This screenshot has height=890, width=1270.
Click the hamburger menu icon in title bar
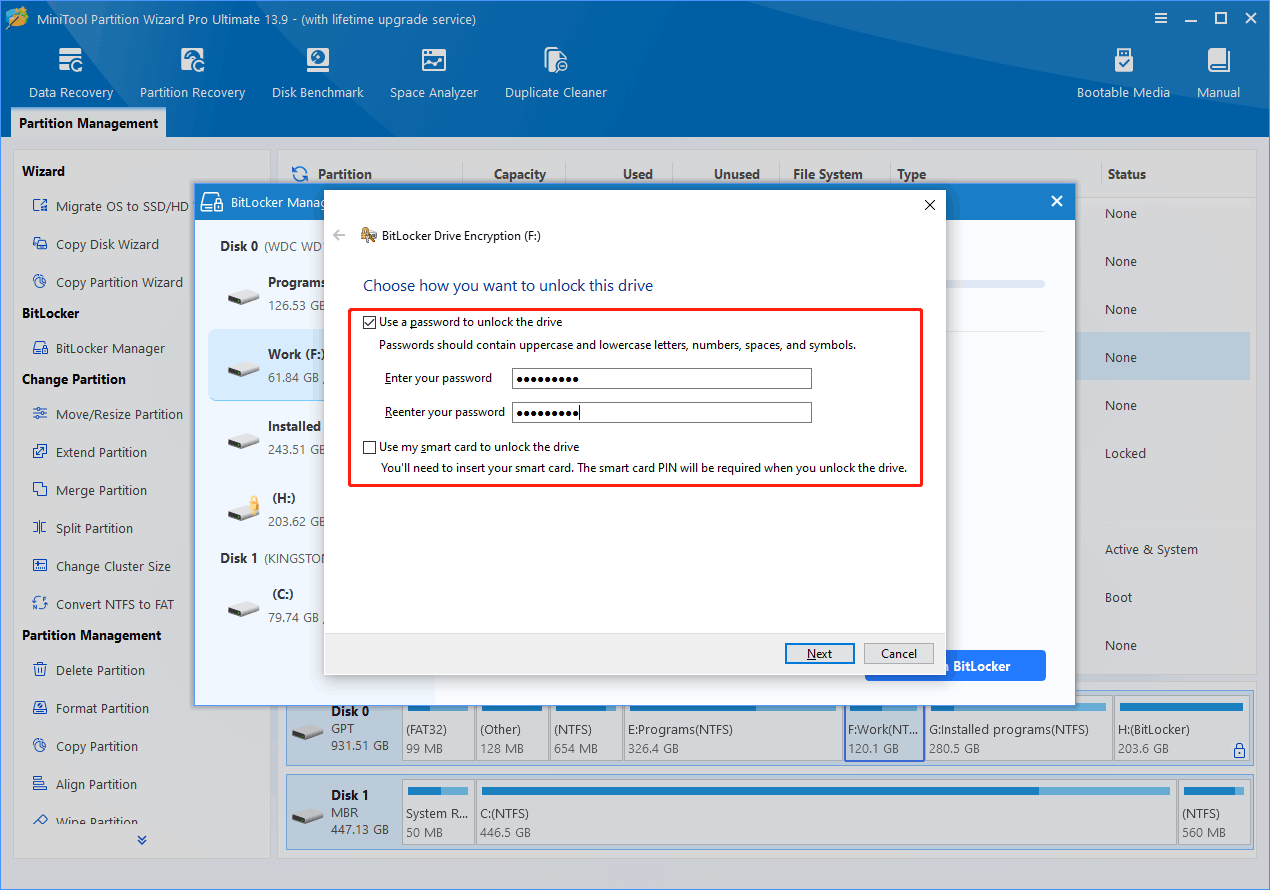pyautogui.click(x=1160, y=18)
